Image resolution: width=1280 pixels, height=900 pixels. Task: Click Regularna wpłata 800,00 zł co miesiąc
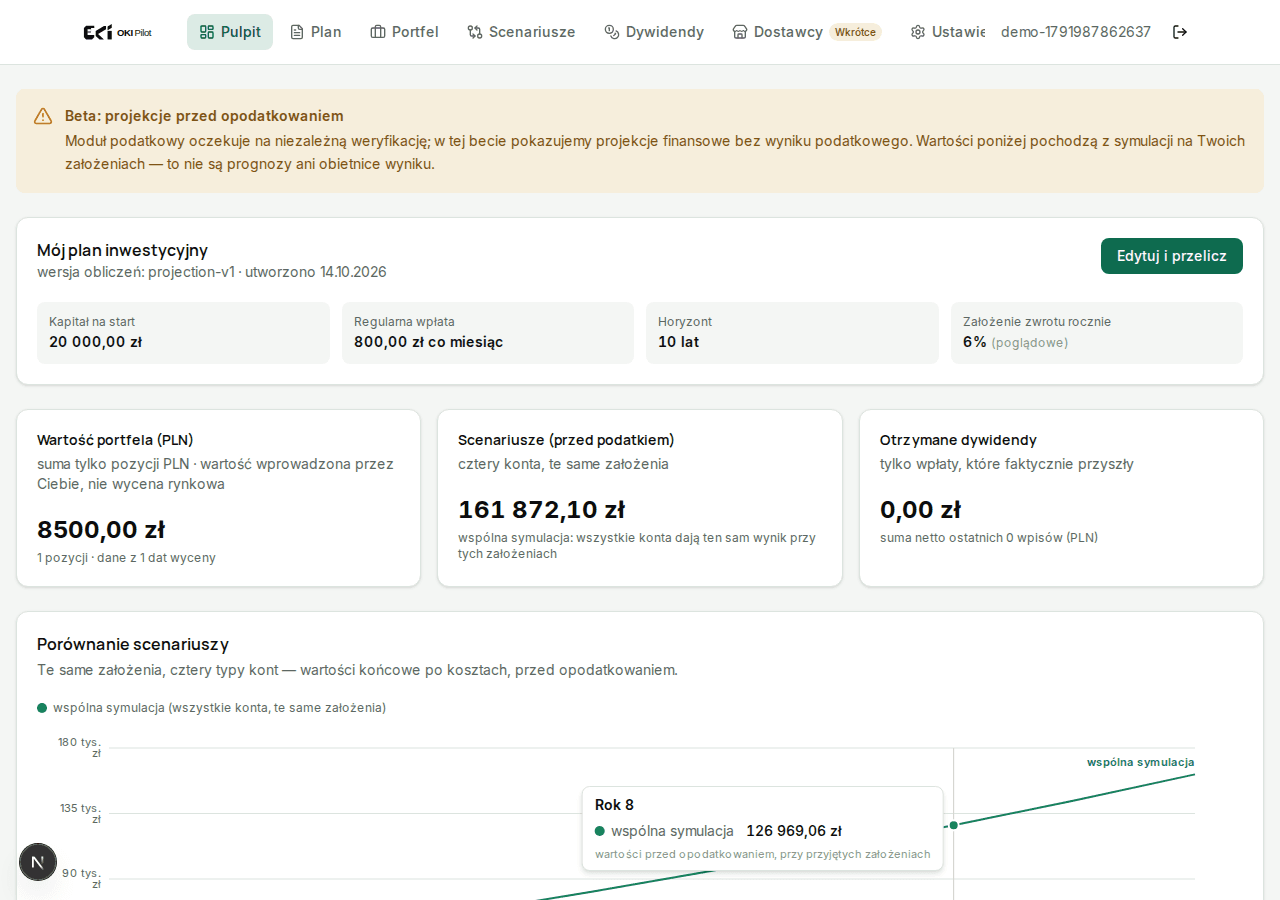(x=429, y=342)
